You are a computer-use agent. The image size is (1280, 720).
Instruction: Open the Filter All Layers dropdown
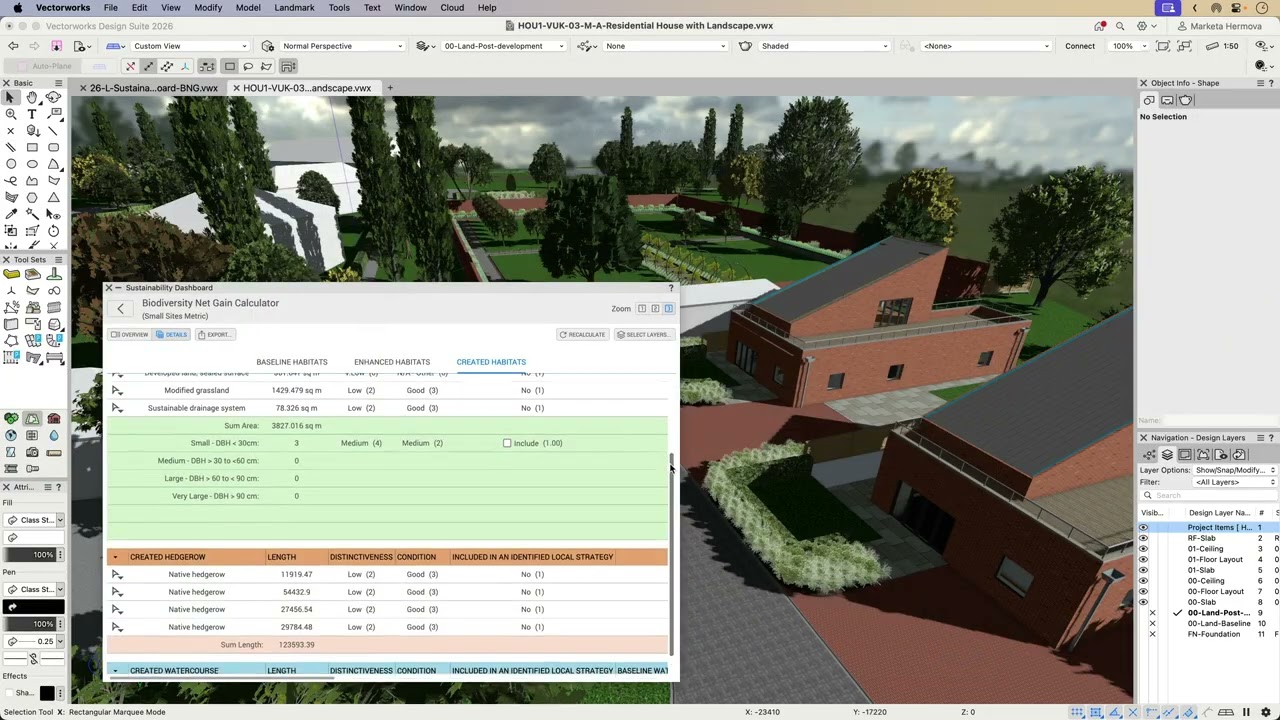(1235, 482)
